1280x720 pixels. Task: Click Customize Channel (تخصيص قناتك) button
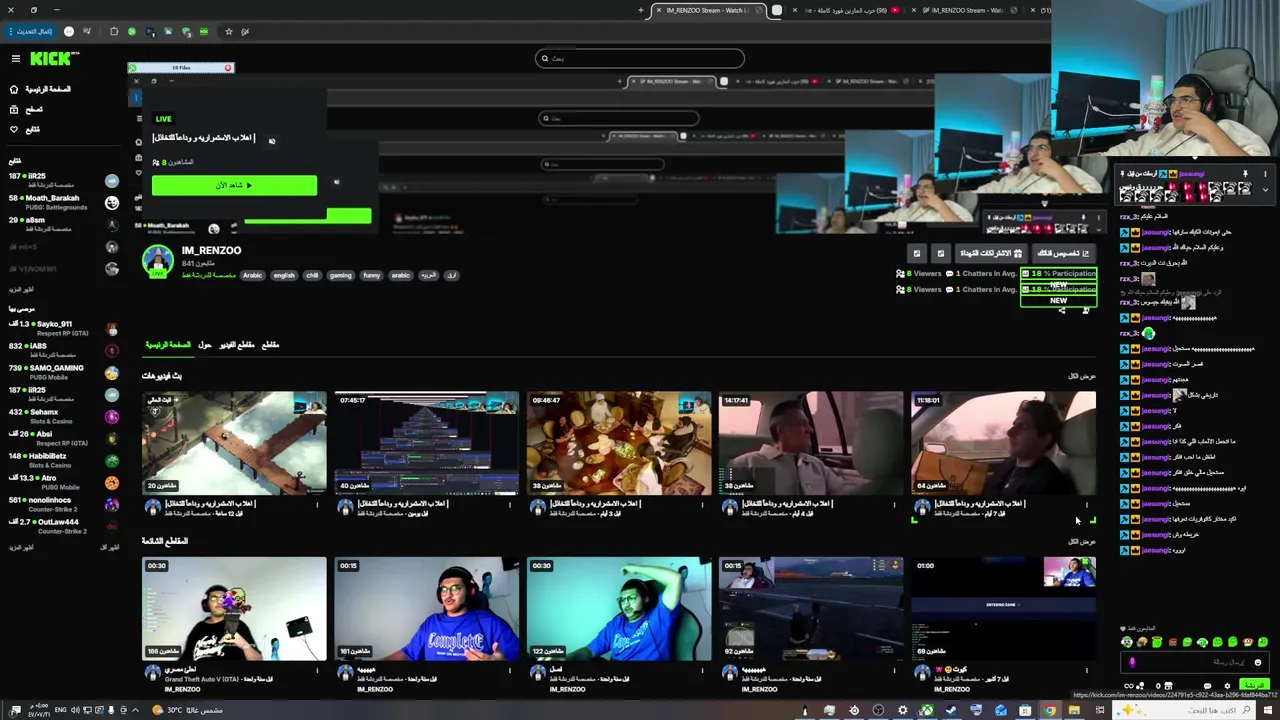point(1062,253)
